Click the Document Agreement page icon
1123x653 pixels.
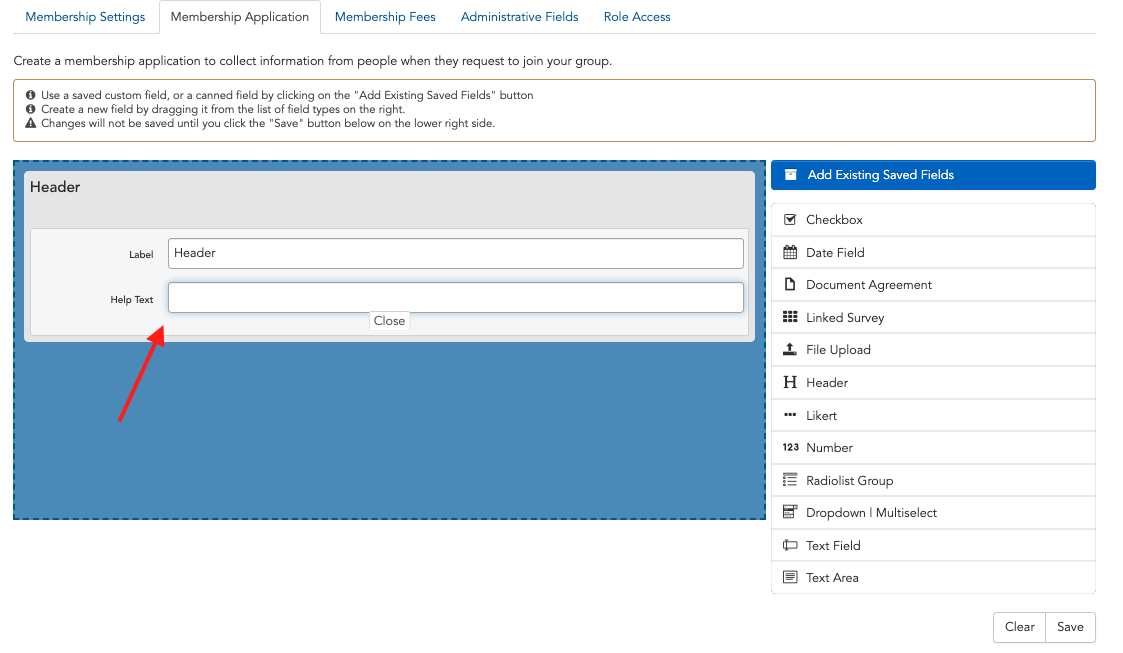790,285
